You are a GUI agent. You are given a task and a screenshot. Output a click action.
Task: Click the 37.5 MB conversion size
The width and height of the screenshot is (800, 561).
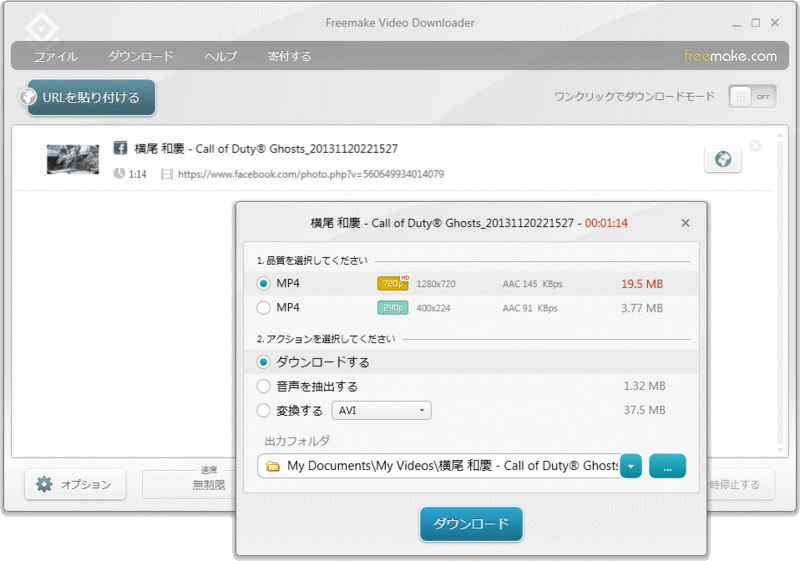[x=644, y=410]
